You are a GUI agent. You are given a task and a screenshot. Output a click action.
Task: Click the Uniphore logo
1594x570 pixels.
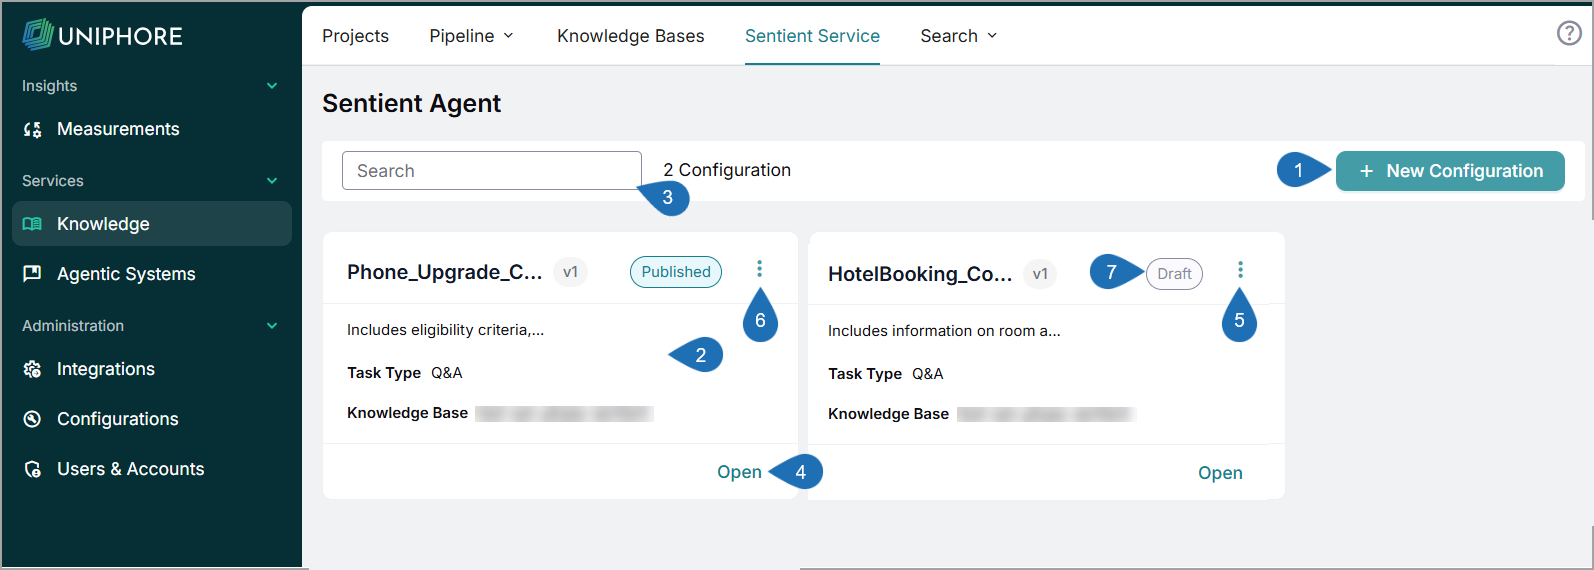102,35
